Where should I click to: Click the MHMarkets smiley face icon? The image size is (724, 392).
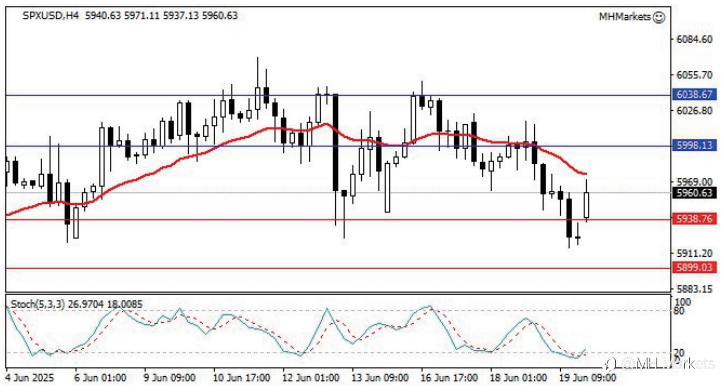click(659, 17)
